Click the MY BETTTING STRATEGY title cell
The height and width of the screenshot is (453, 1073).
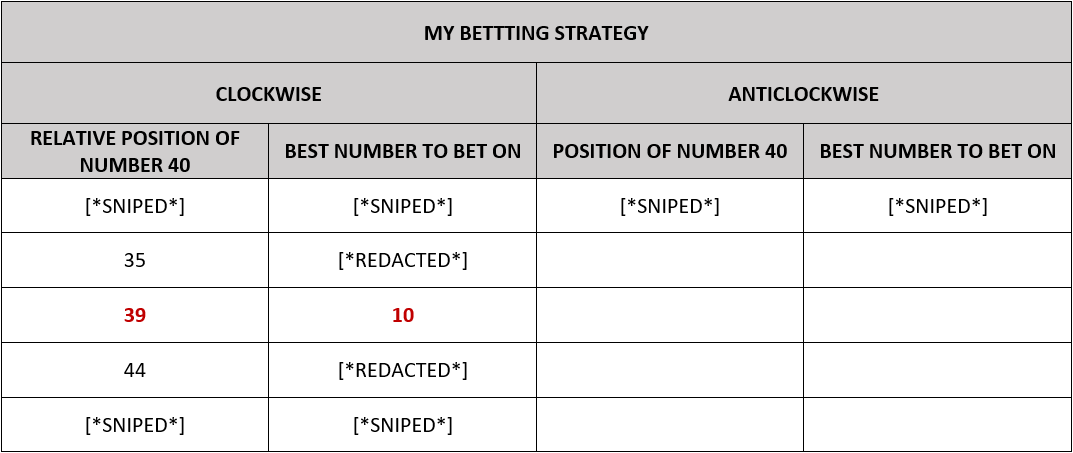(536, 33)
